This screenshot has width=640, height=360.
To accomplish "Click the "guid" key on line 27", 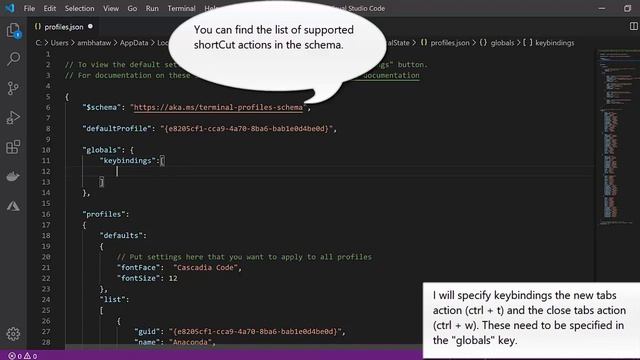I will click(147, 331).
